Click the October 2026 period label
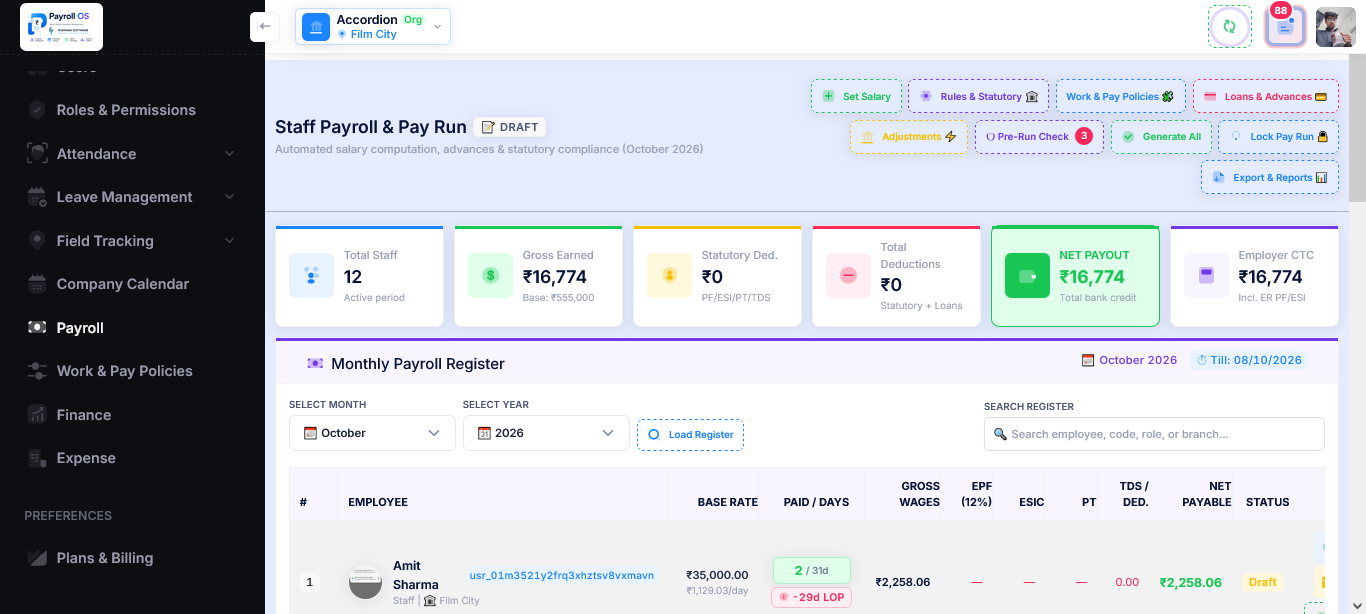 pos(1129,360)
